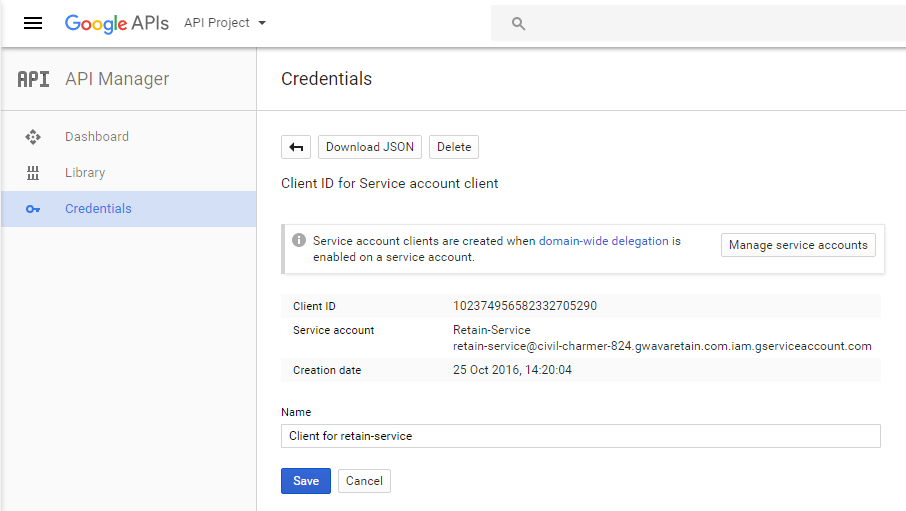Click the search magnifier icon
Image resolution: width=906 pixels, height=511 pixels.
518,23
